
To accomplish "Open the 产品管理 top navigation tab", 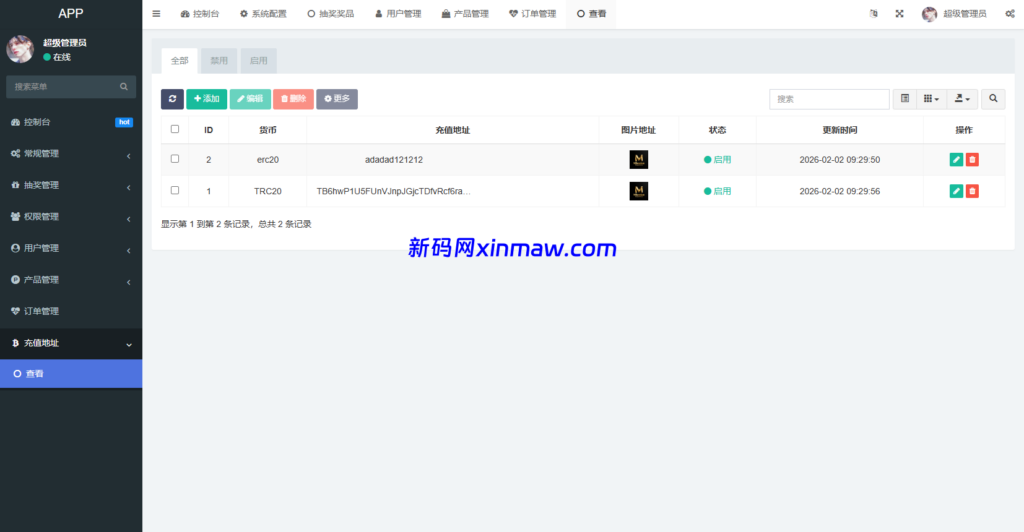I will [465, 14].
